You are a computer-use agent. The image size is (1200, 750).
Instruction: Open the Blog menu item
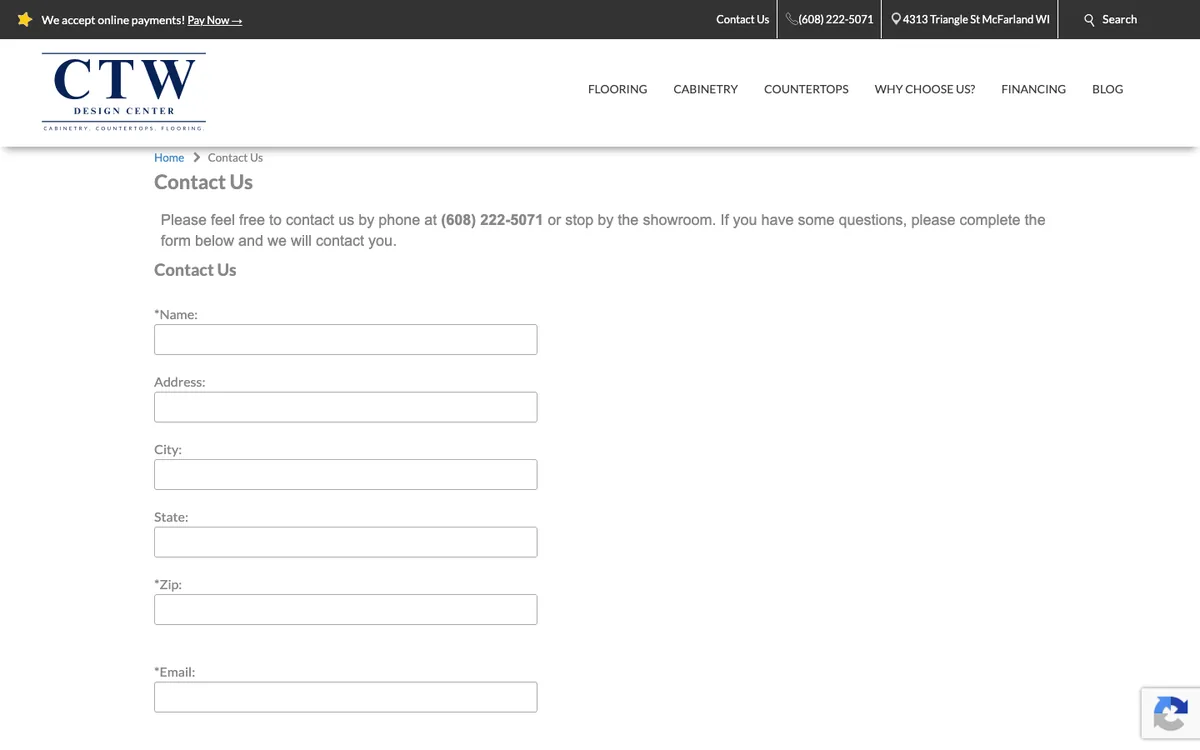tap(1108, 89)
